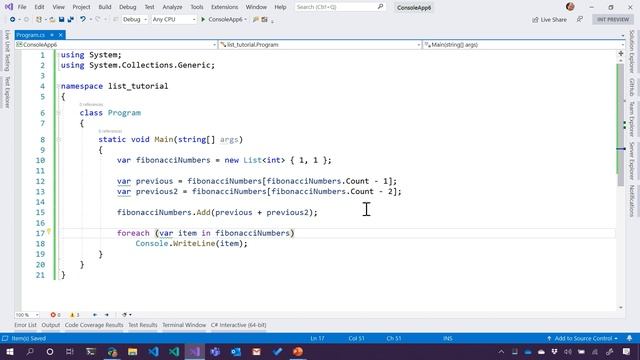Click the search magnifier icon in title bar
This screenshot has width=640, height=360.
point(380,7)
